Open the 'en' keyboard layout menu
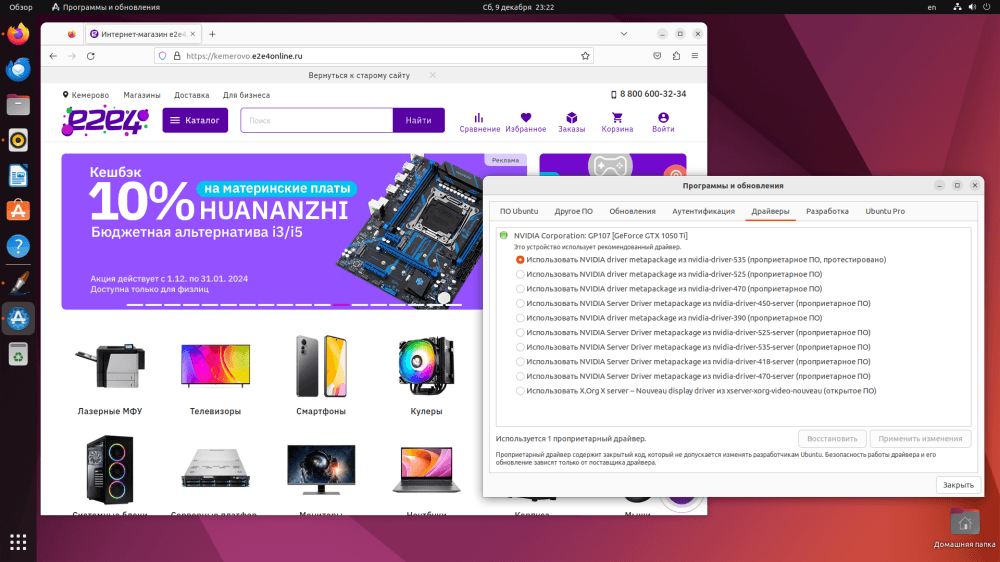This screenshot has width=1000, height=562. (x=932, y=7)
